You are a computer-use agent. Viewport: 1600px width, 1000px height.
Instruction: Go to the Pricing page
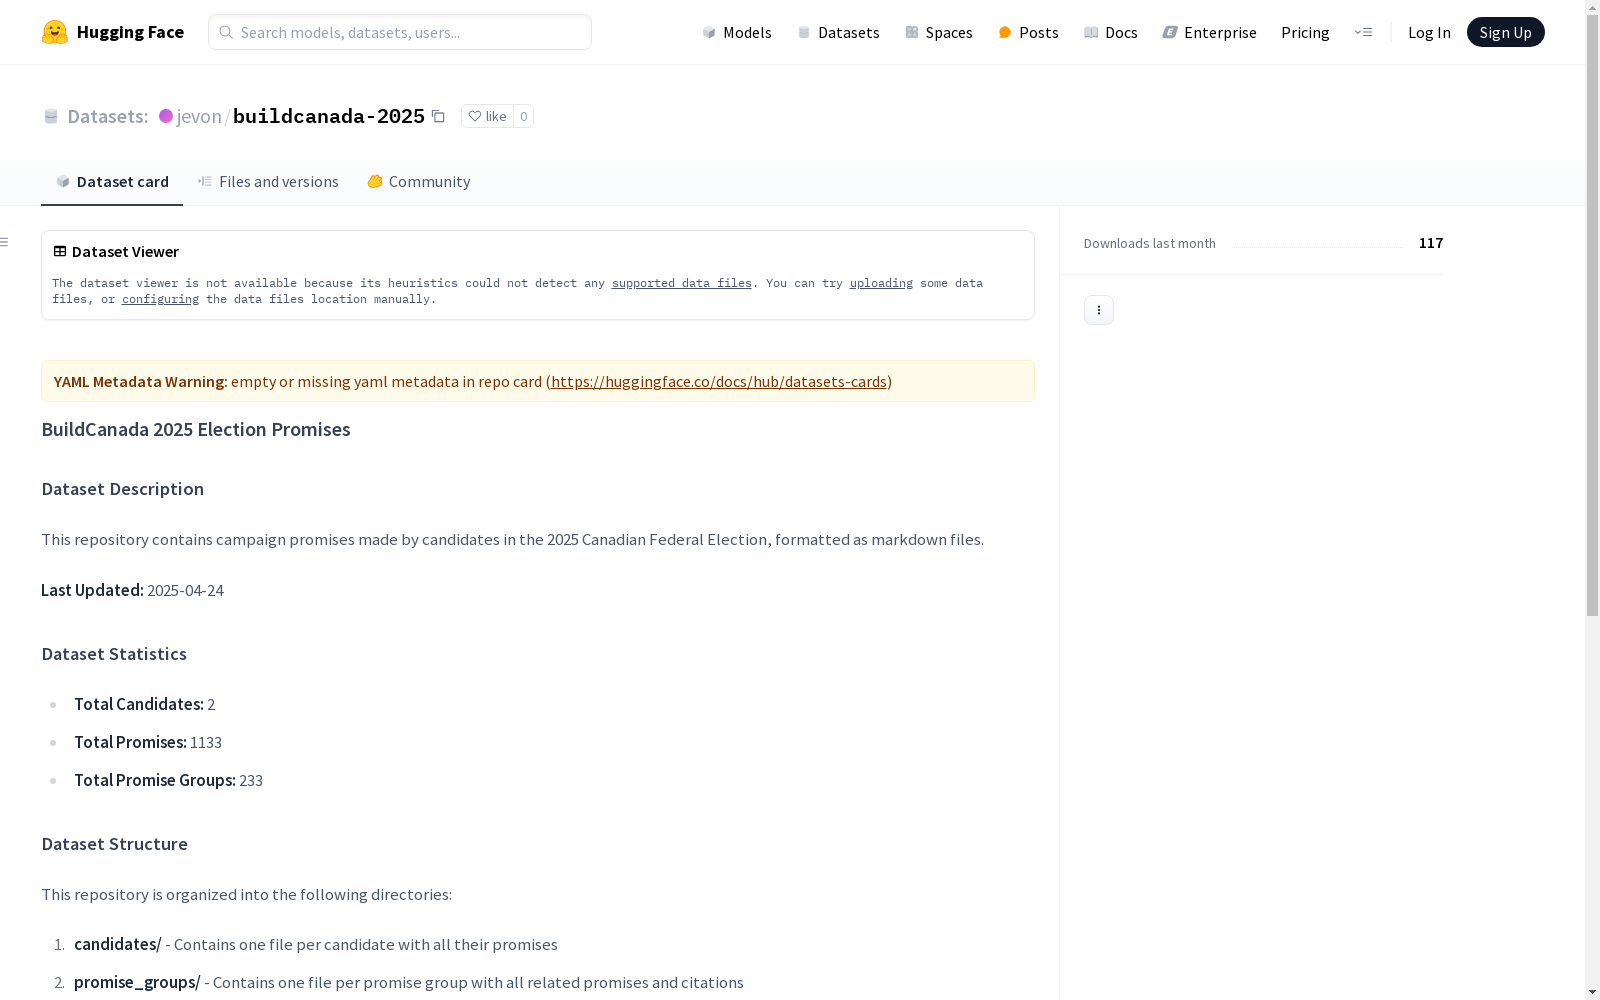click(x=1305, y=32)
